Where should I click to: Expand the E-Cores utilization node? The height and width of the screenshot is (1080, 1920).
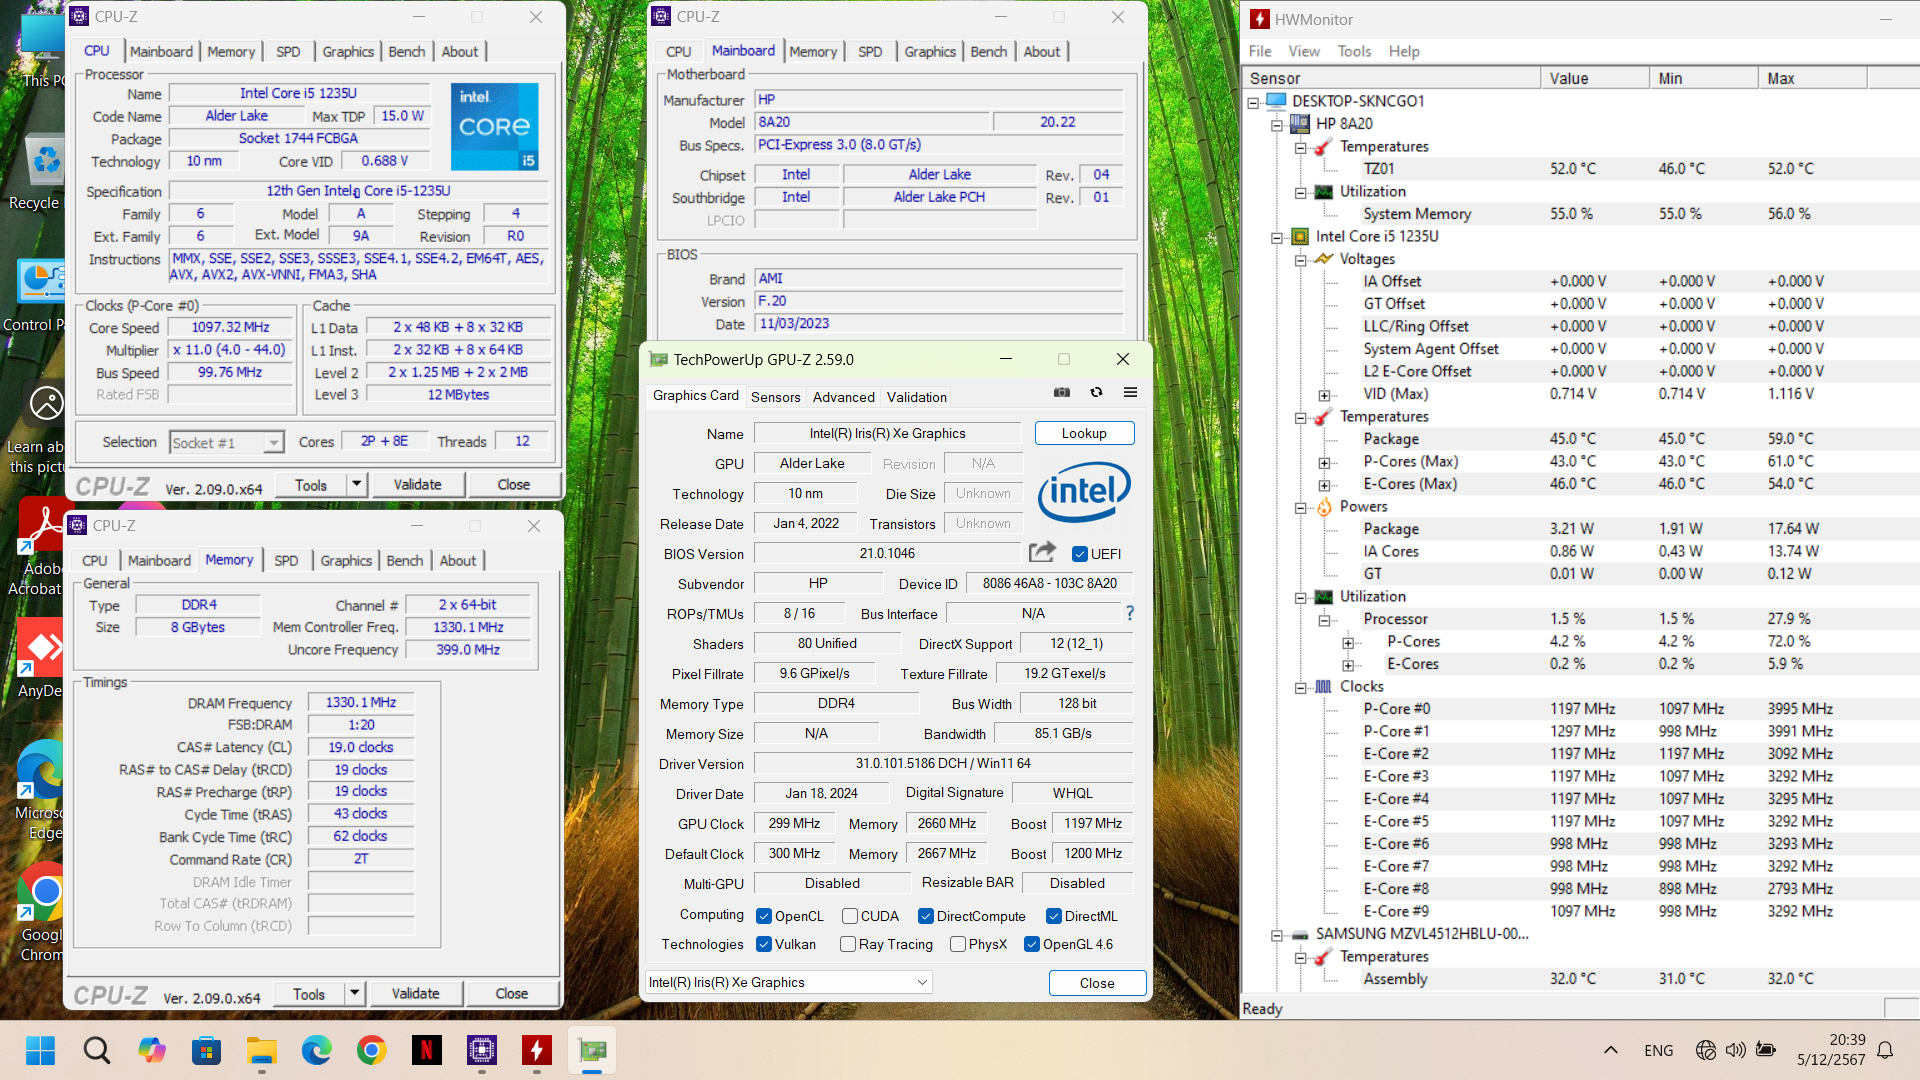point(1348,665)
